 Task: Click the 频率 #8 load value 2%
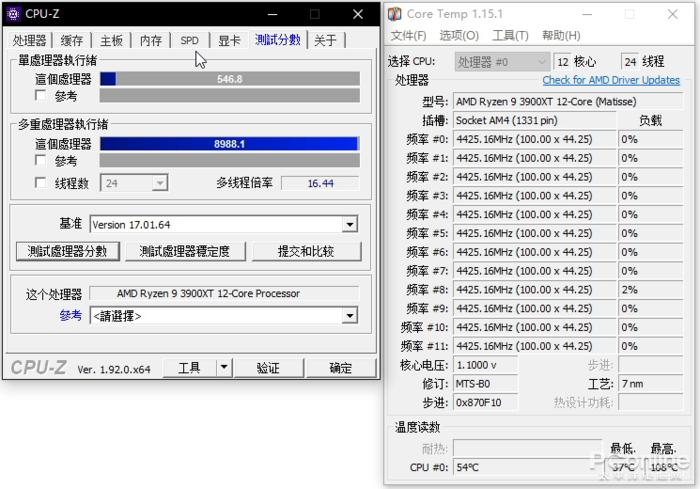(650, 289)
